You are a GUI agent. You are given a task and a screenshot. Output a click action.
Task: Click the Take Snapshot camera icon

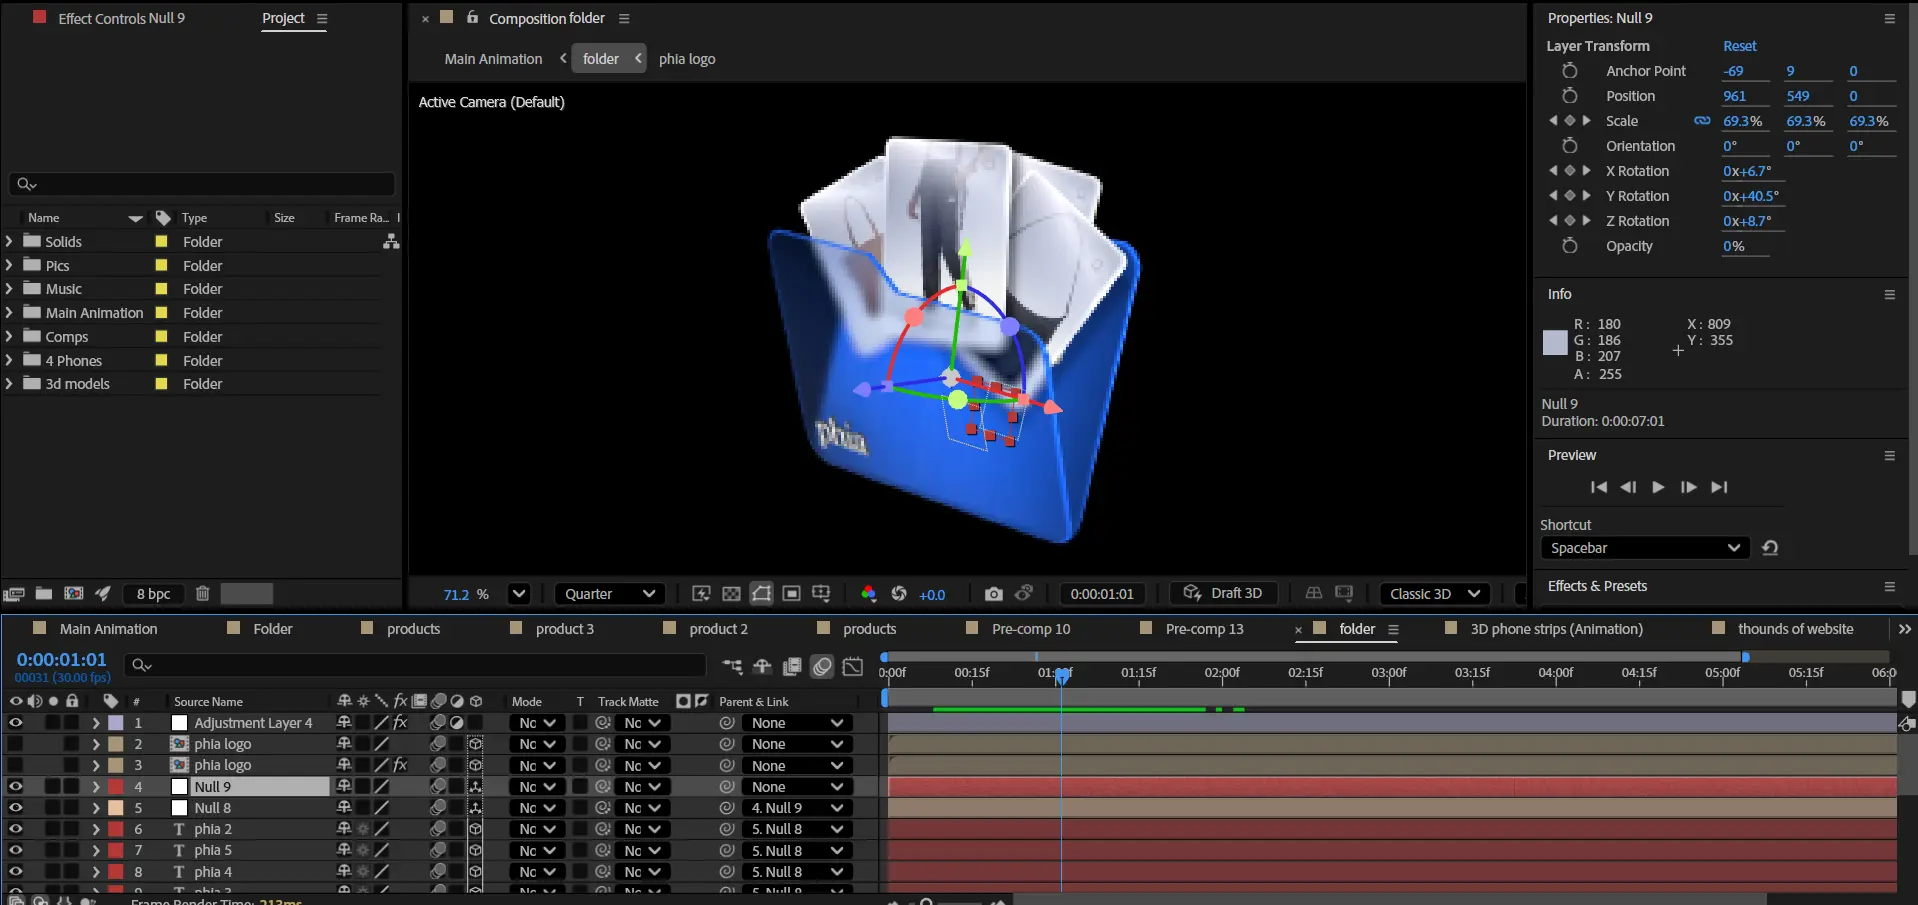tap(992, 594)
